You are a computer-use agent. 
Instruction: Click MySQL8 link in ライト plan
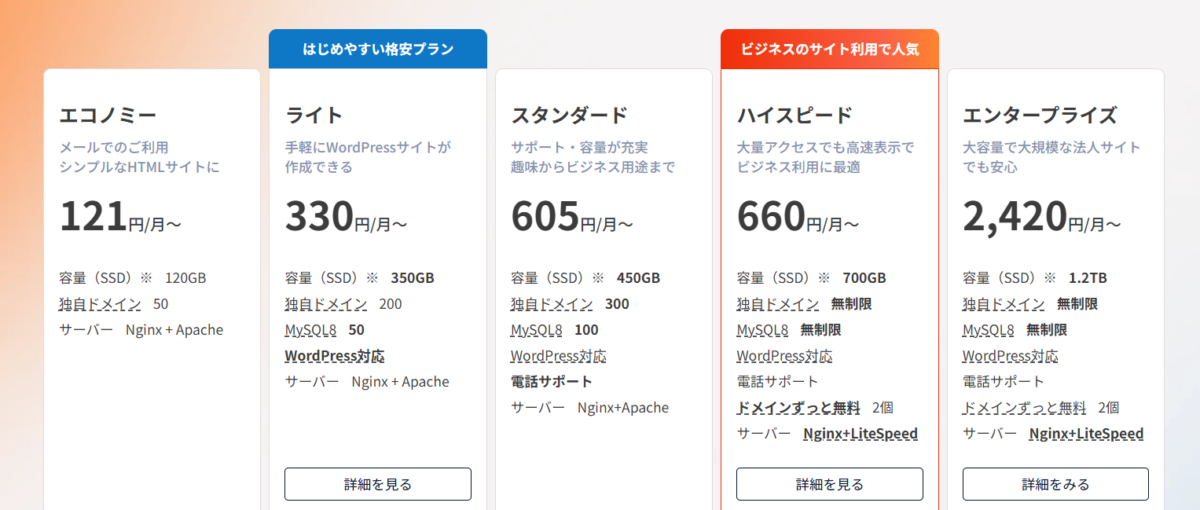point(311,330)
